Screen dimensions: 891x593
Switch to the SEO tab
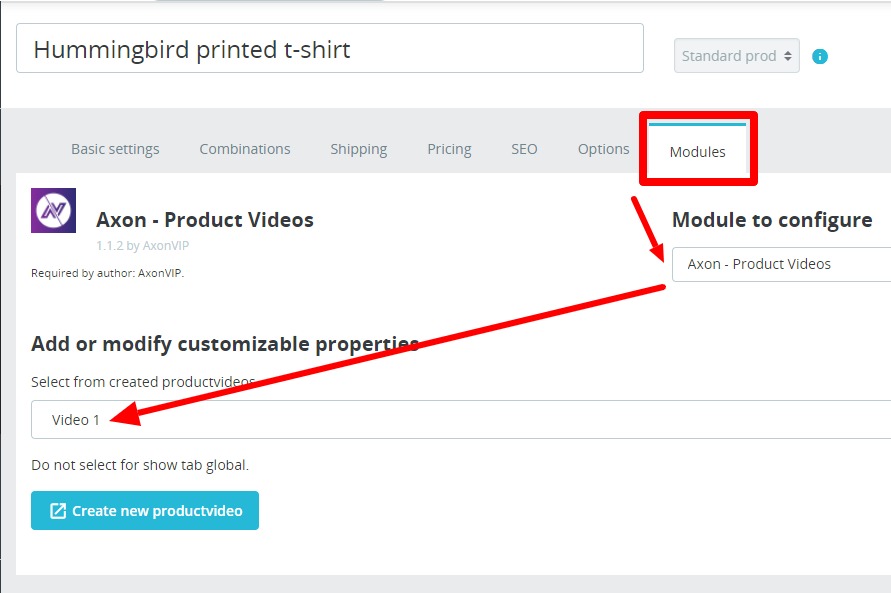[524, 148]
